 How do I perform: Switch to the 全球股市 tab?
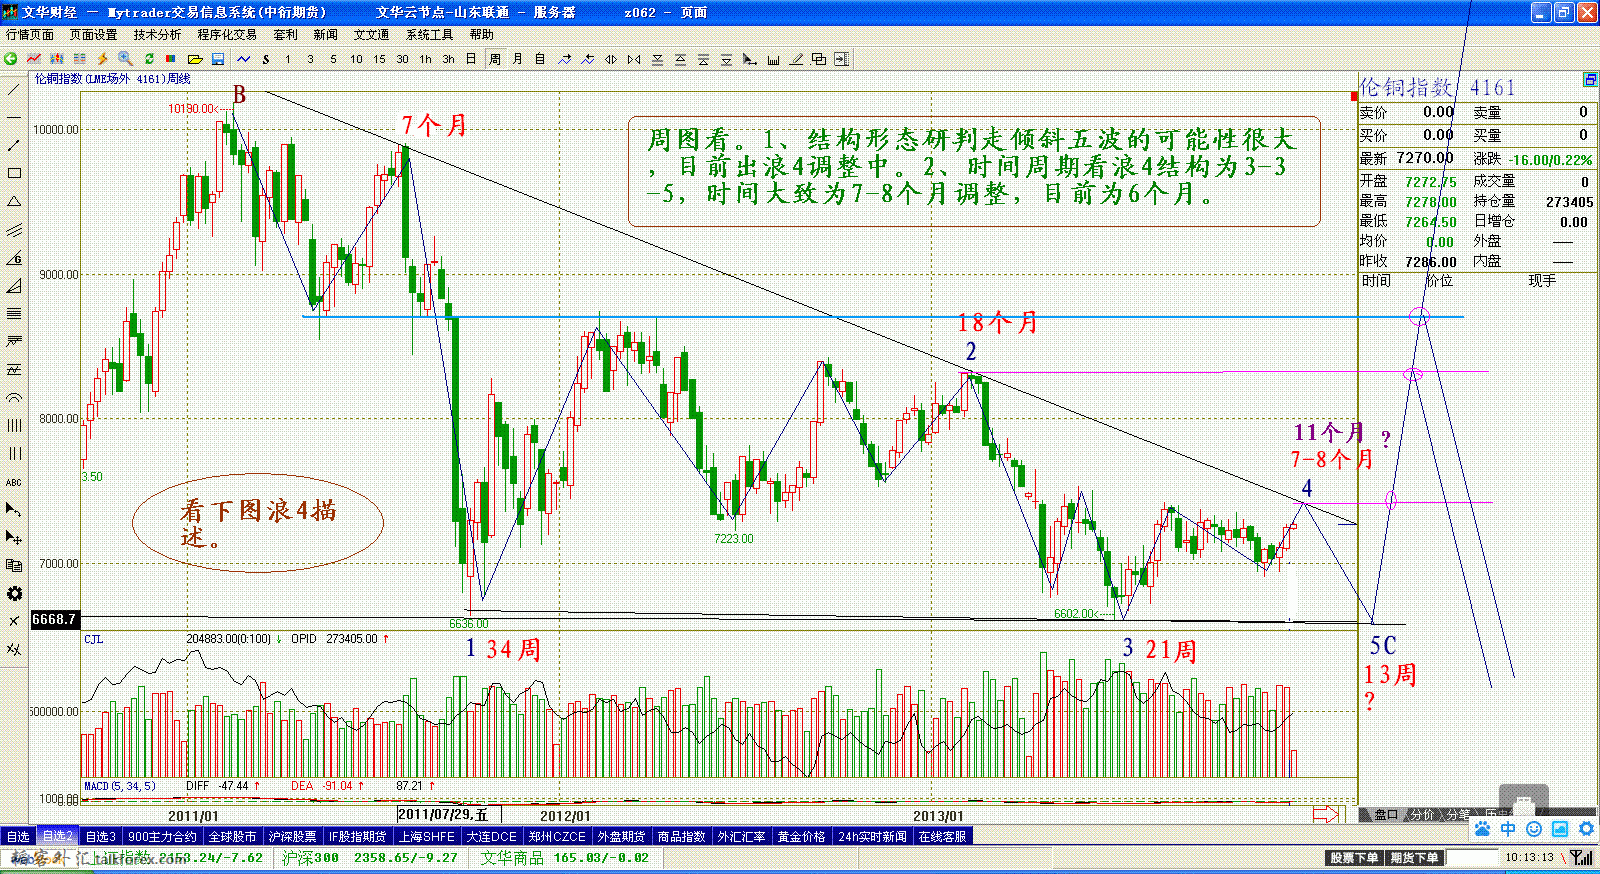click(x=232, y=836)
